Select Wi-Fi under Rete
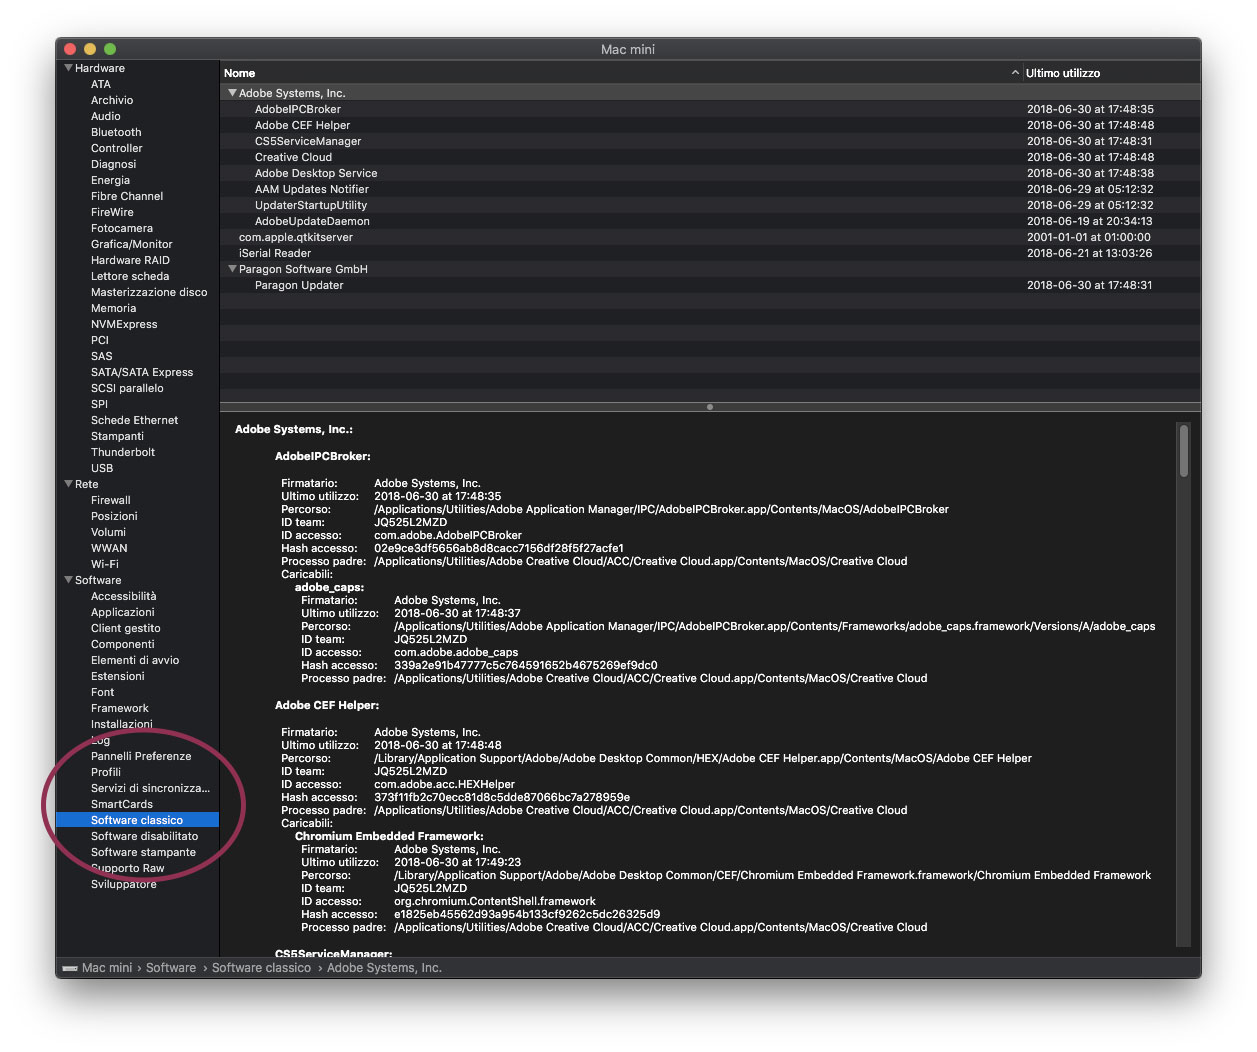Viewport: 1257px width, 1052px height. [105, 564]
